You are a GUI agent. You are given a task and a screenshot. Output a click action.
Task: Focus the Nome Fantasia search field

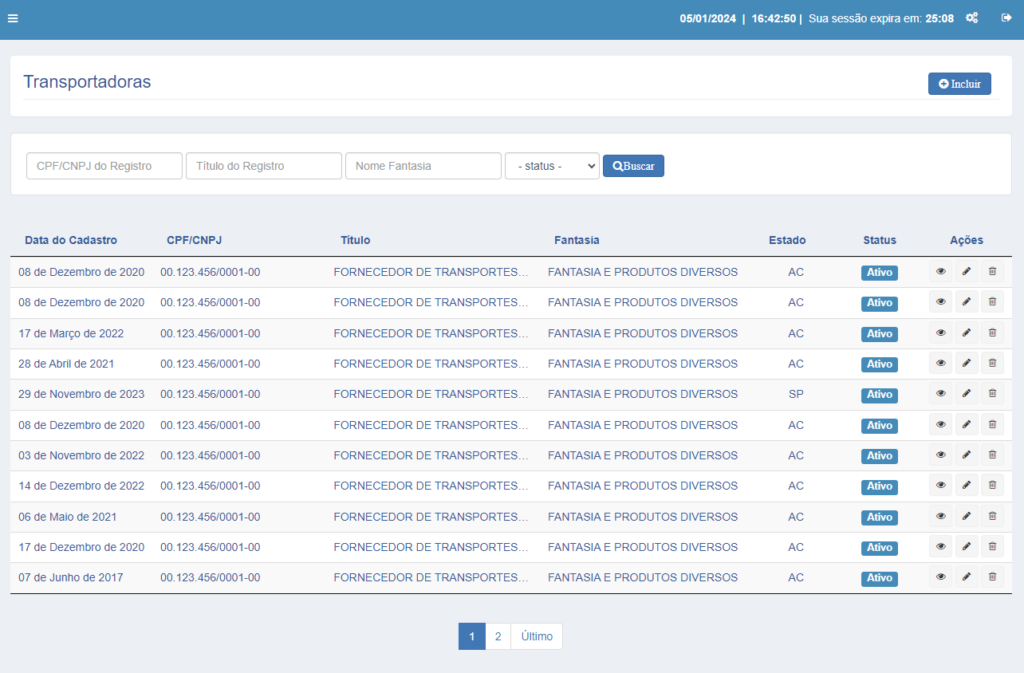[423, 166]
